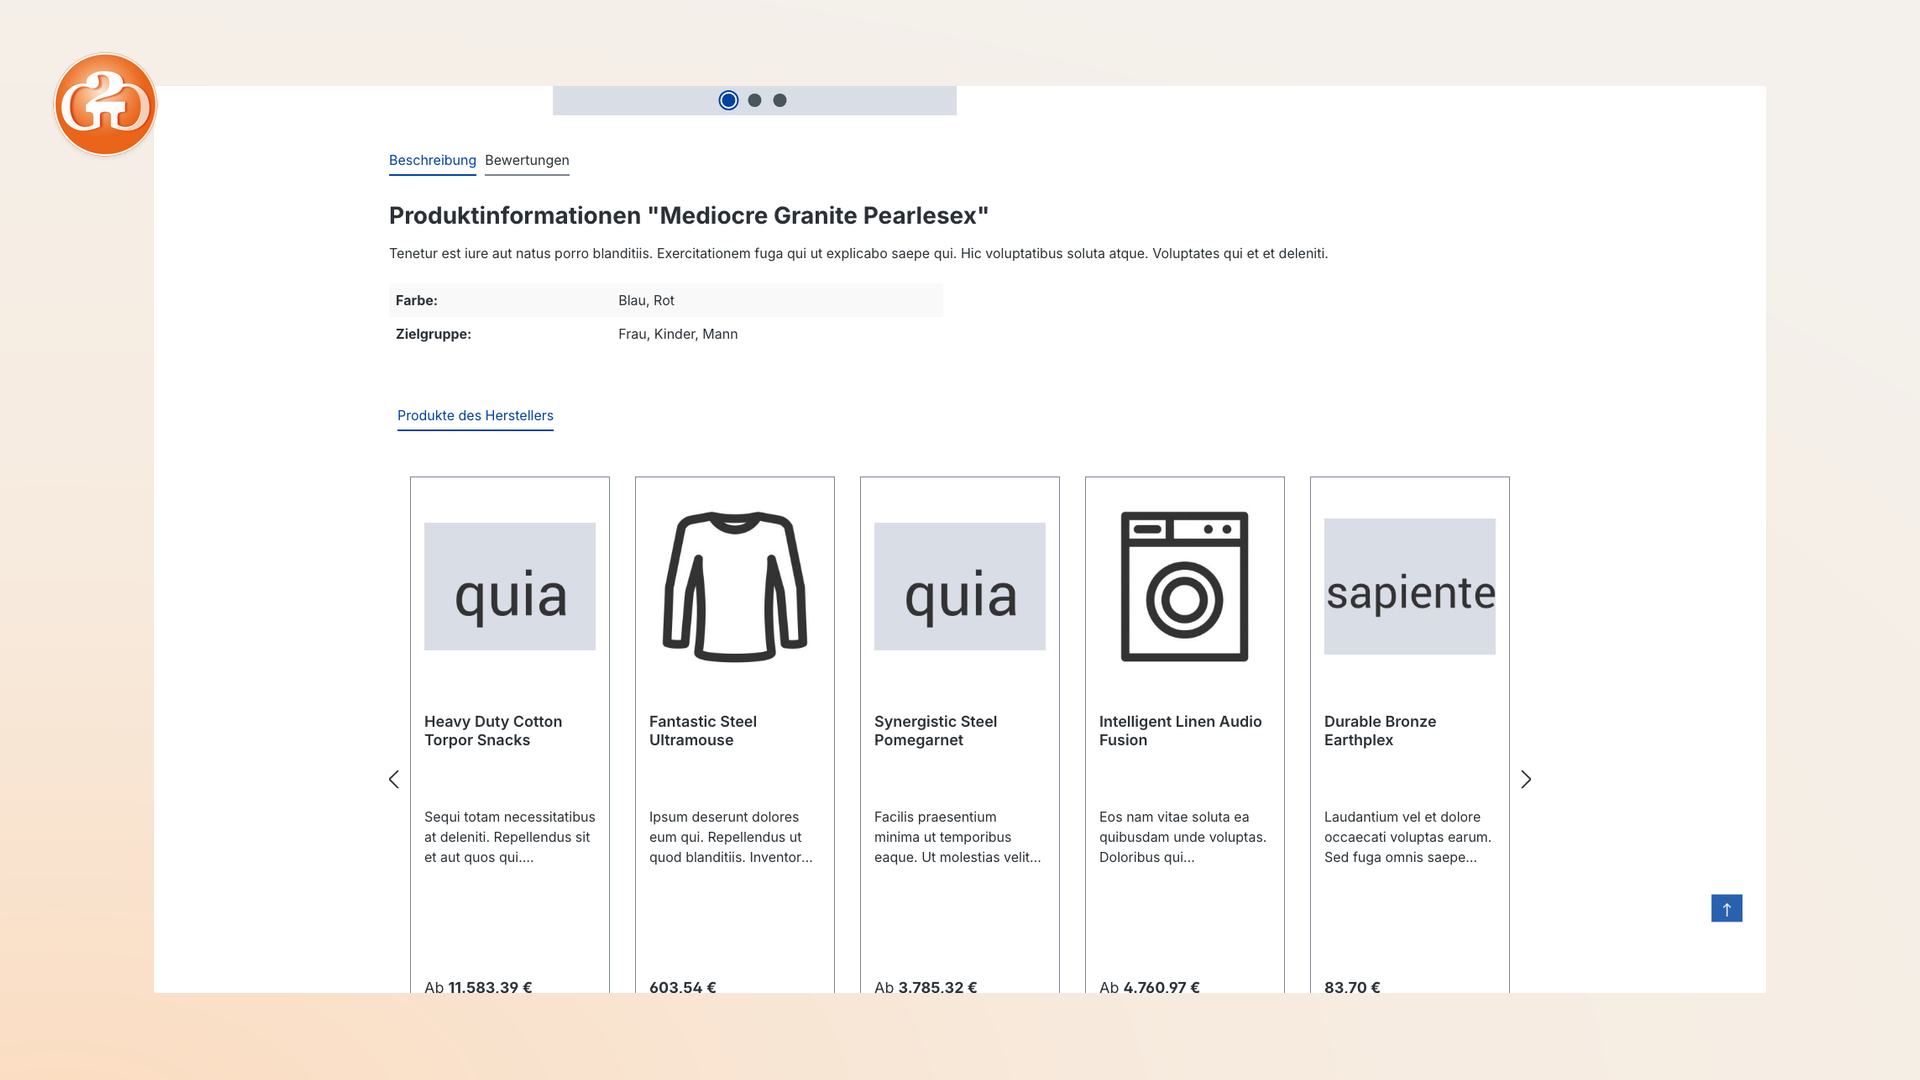Click description starting Sequi totam necessitatibus

coord(510,837)
